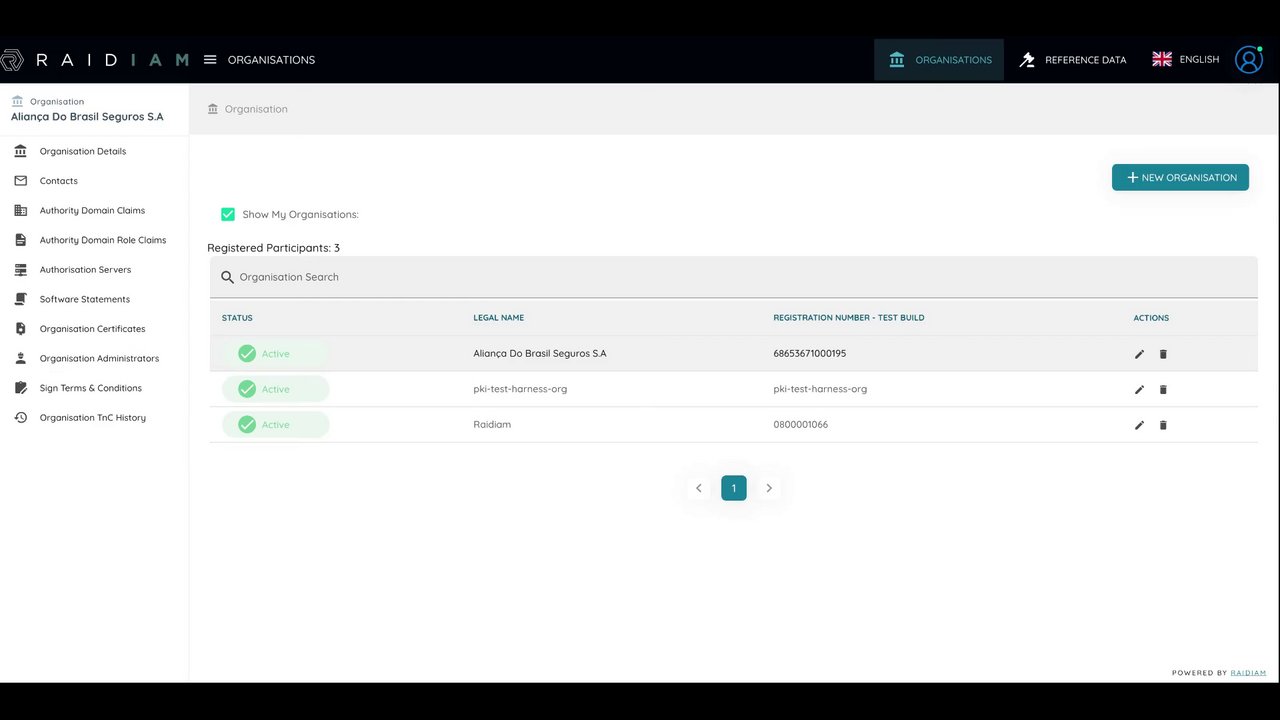The height and width of the screenshot is (720, 1280).
Task: Edit the Raidiam organisation row
Action: pyautogui.click(x=1139, y=425)
